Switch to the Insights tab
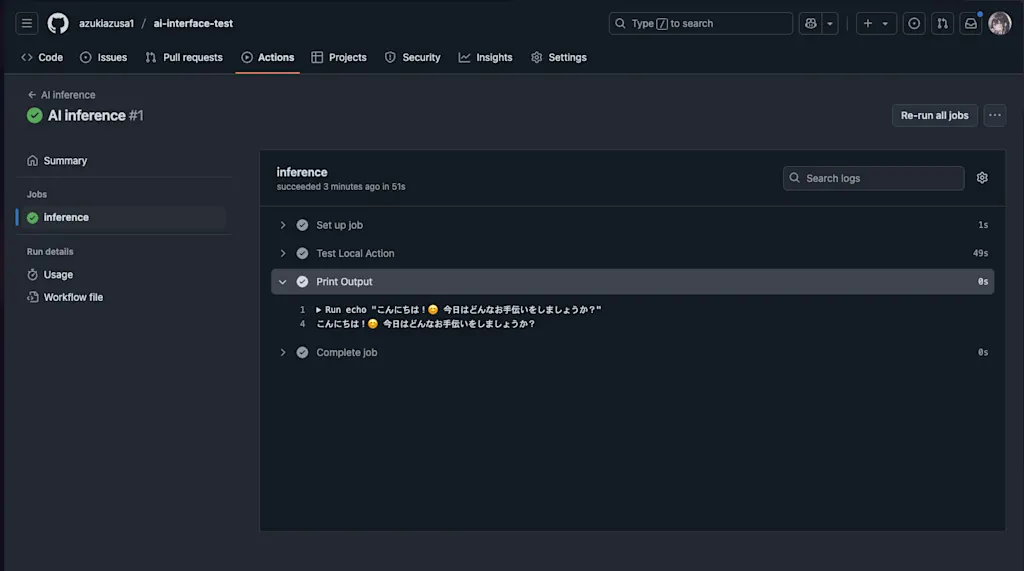This screenshot has width=1024, height=571. pyautogui.click(x=485, y=57)
